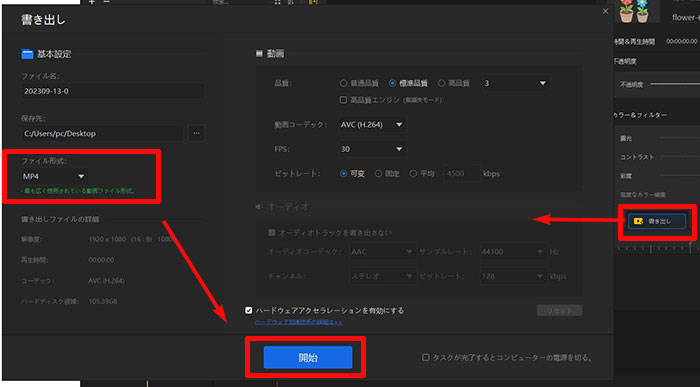This screenshot has height=387, width=700.
Task: Close the 書き出し dialog
Action: pos(605,11)
